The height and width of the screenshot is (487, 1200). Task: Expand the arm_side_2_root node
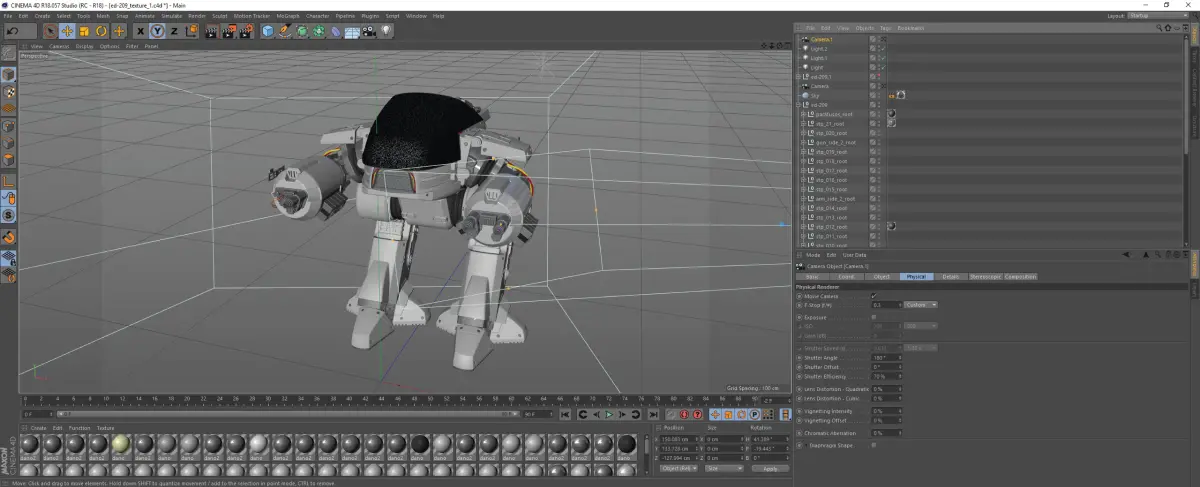(x=803, y=198)
